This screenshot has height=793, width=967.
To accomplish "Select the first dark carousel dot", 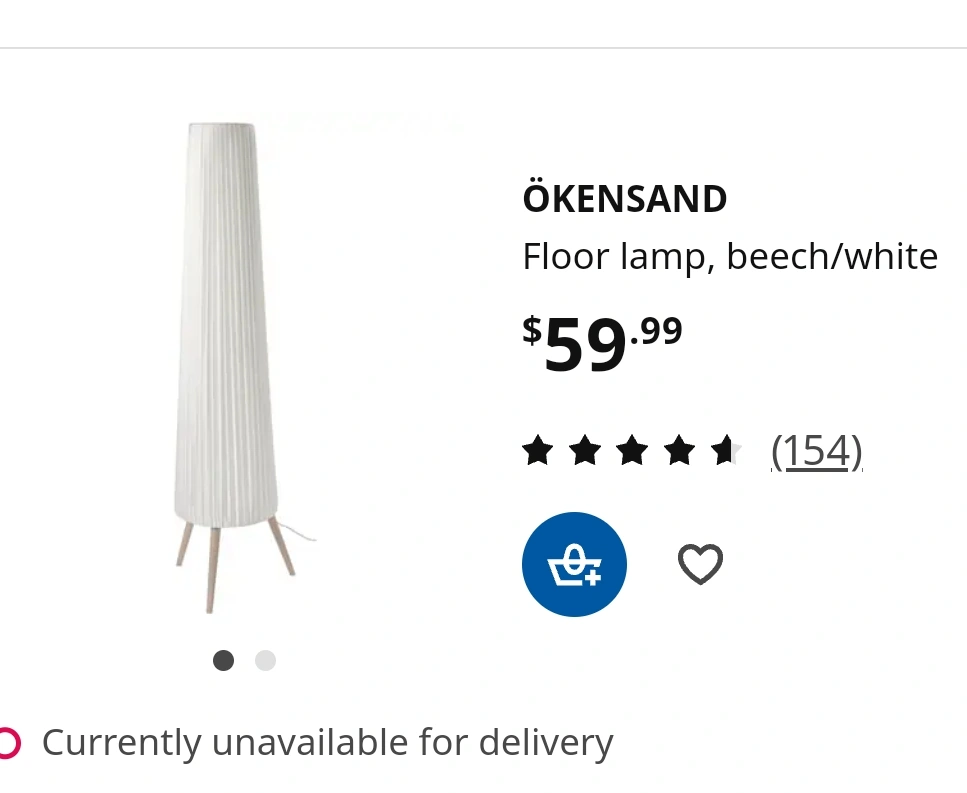I will coord(223,660).
